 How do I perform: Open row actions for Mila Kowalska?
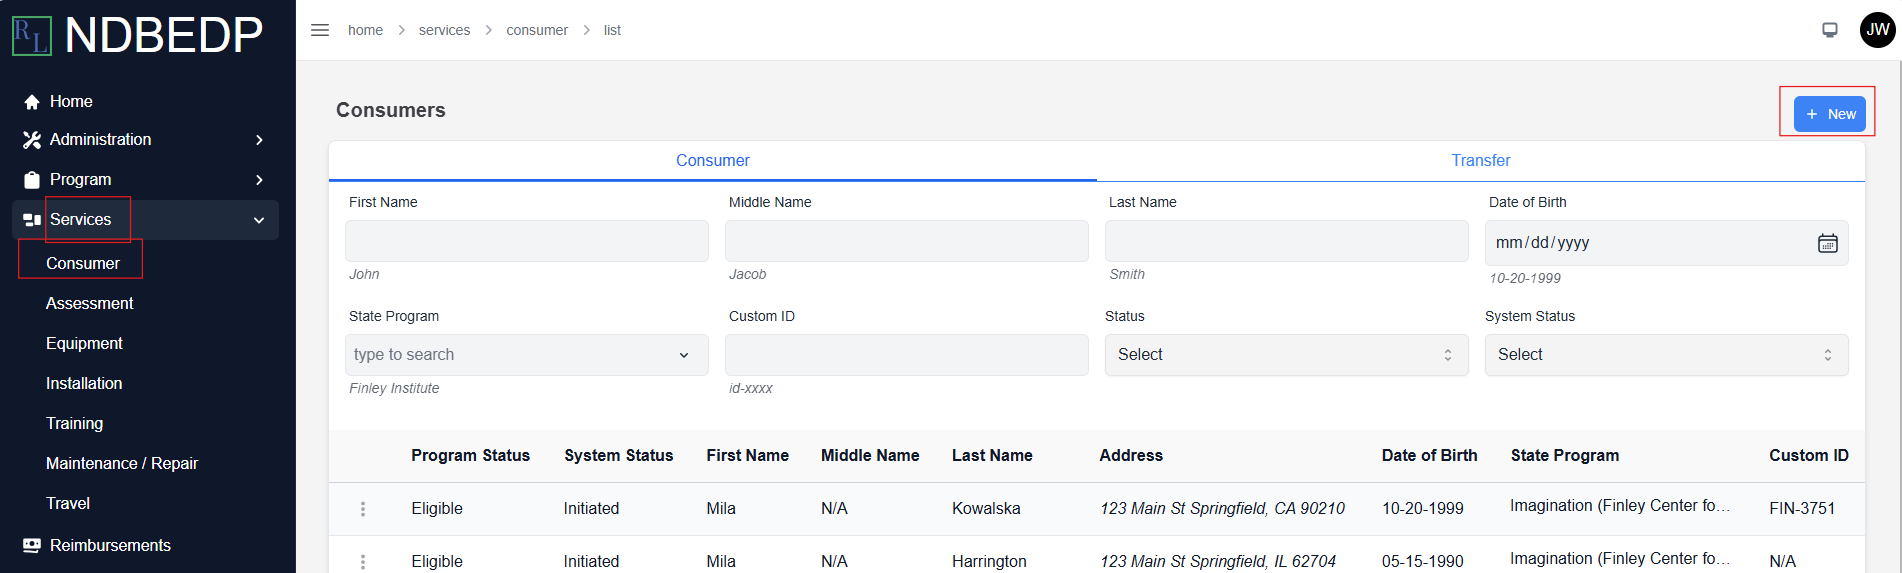363,509
